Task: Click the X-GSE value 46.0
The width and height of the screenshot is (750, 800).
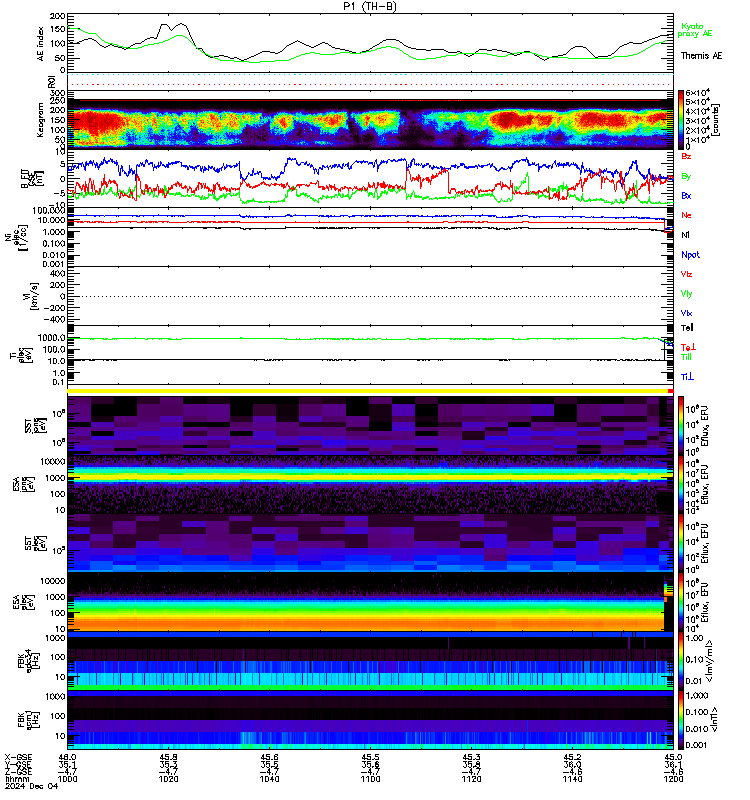Action: 67,757
